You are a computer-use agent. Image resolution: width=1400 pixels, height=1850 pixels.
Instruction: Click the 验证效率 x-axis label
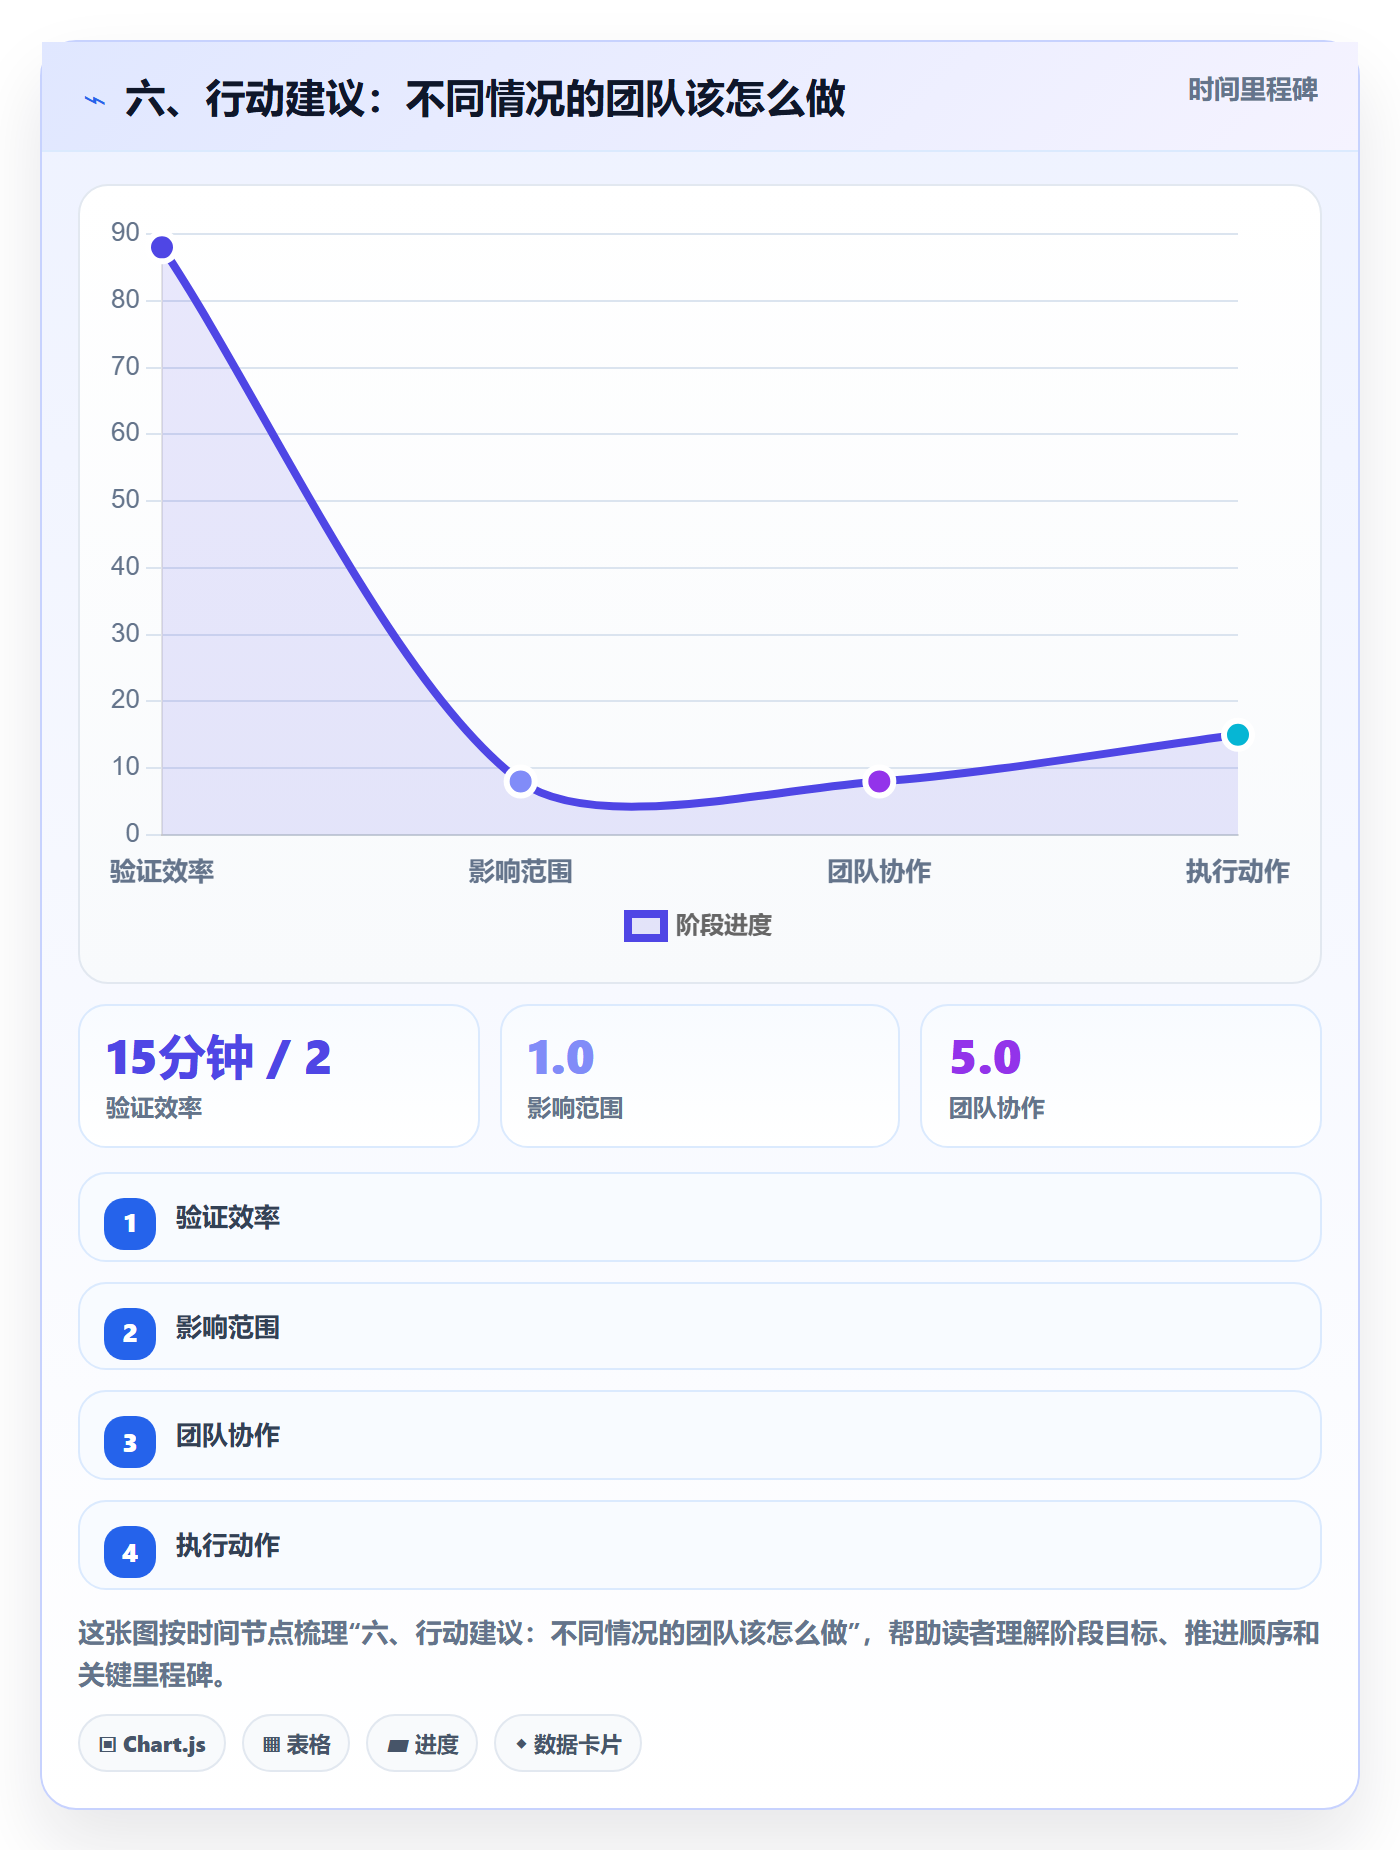(162, 871)
